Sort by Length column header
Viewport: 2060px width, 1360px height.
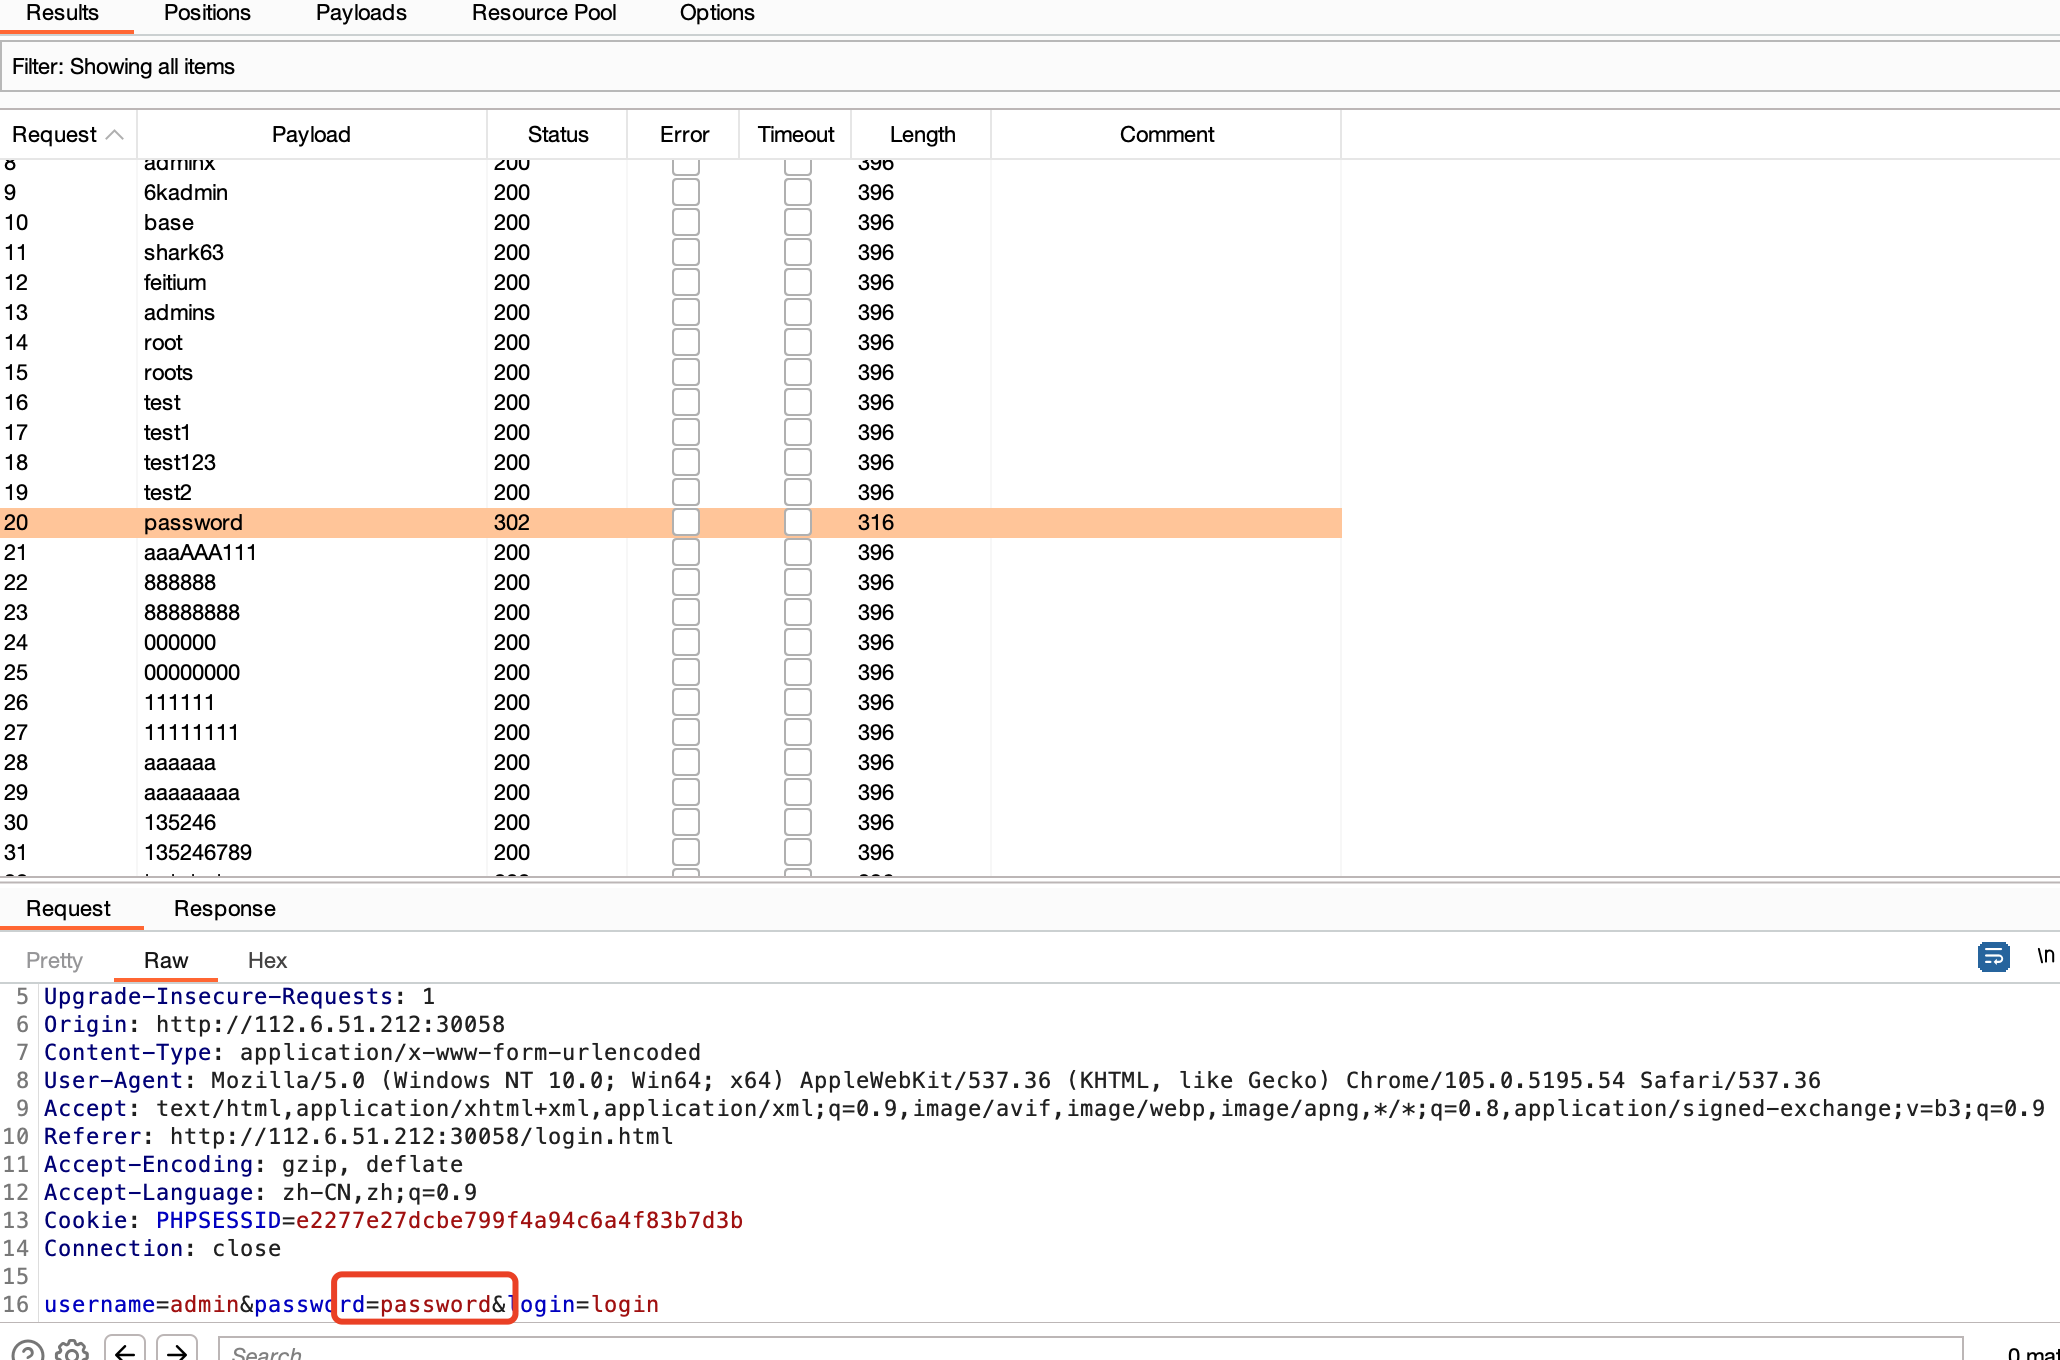point(922,134)
